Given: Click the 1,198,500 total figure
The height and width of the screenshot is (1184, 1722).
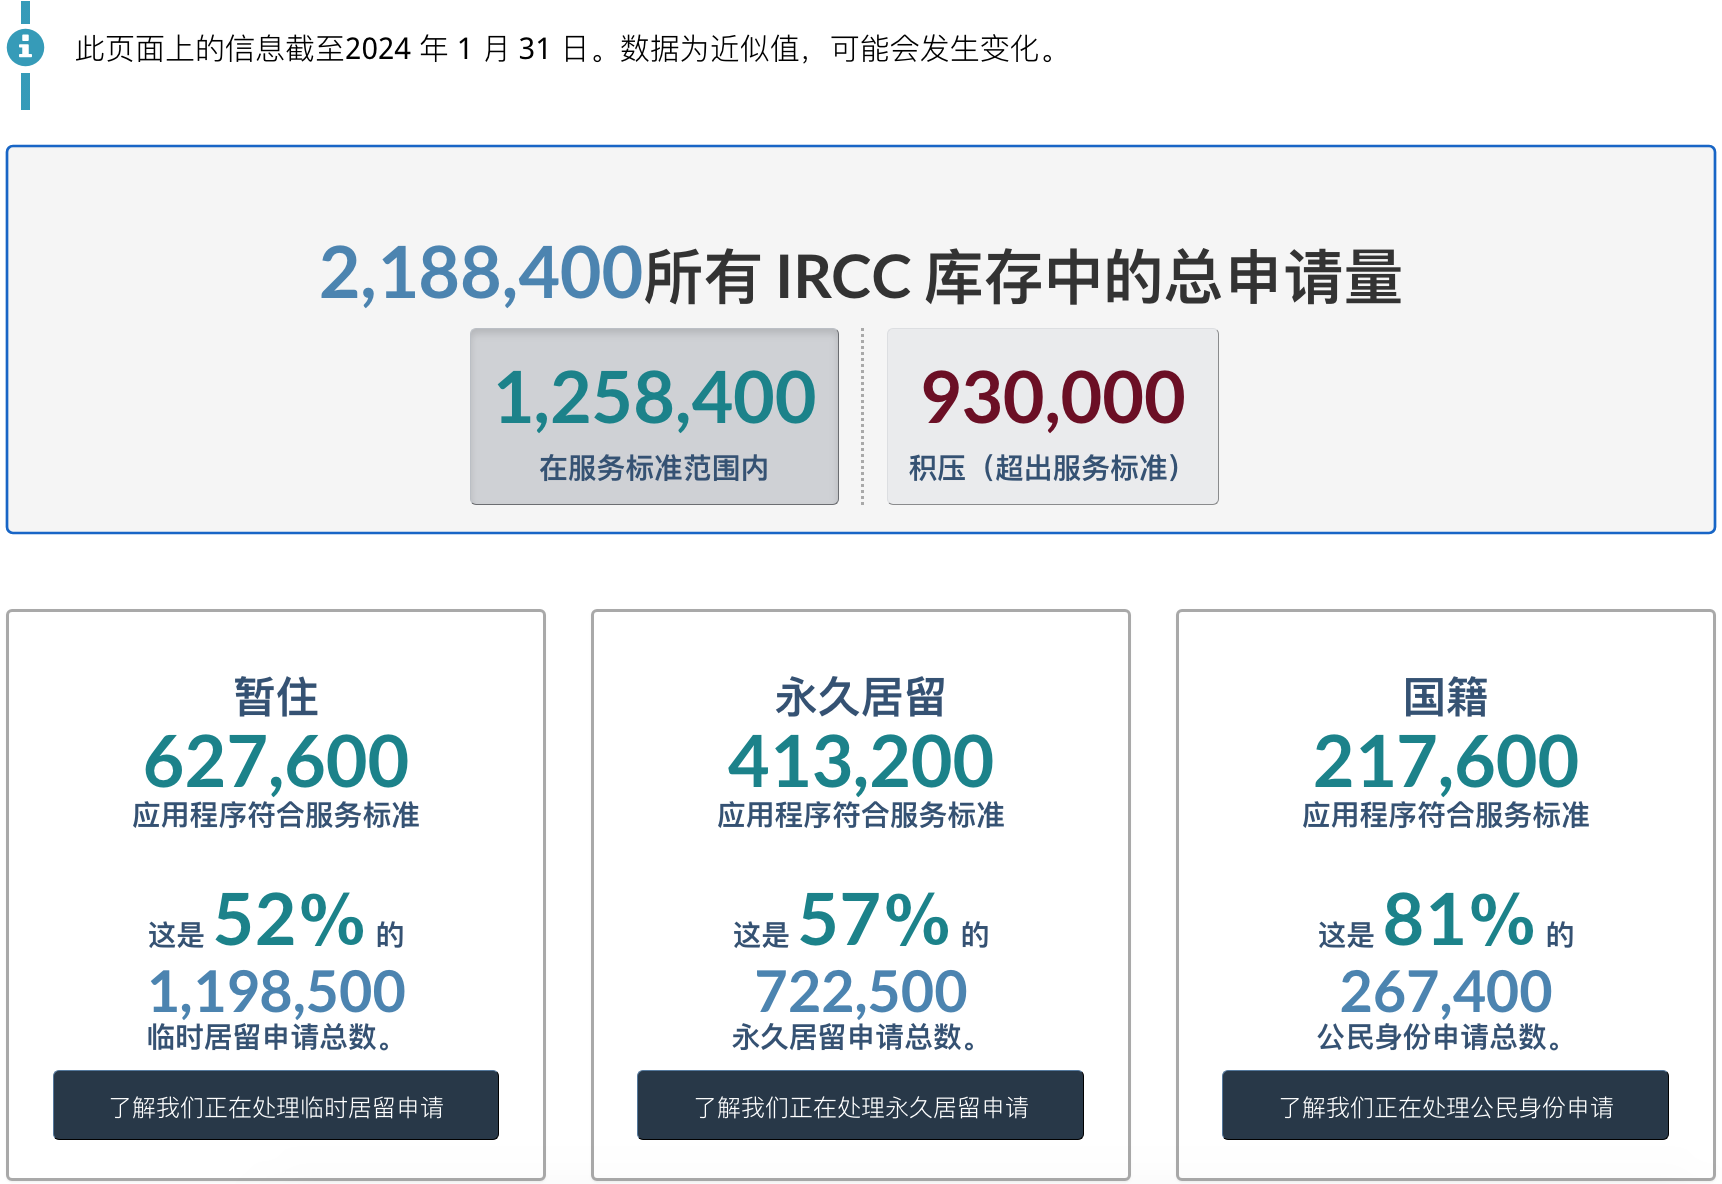Looking at the screenshot, I should [276, 992].
